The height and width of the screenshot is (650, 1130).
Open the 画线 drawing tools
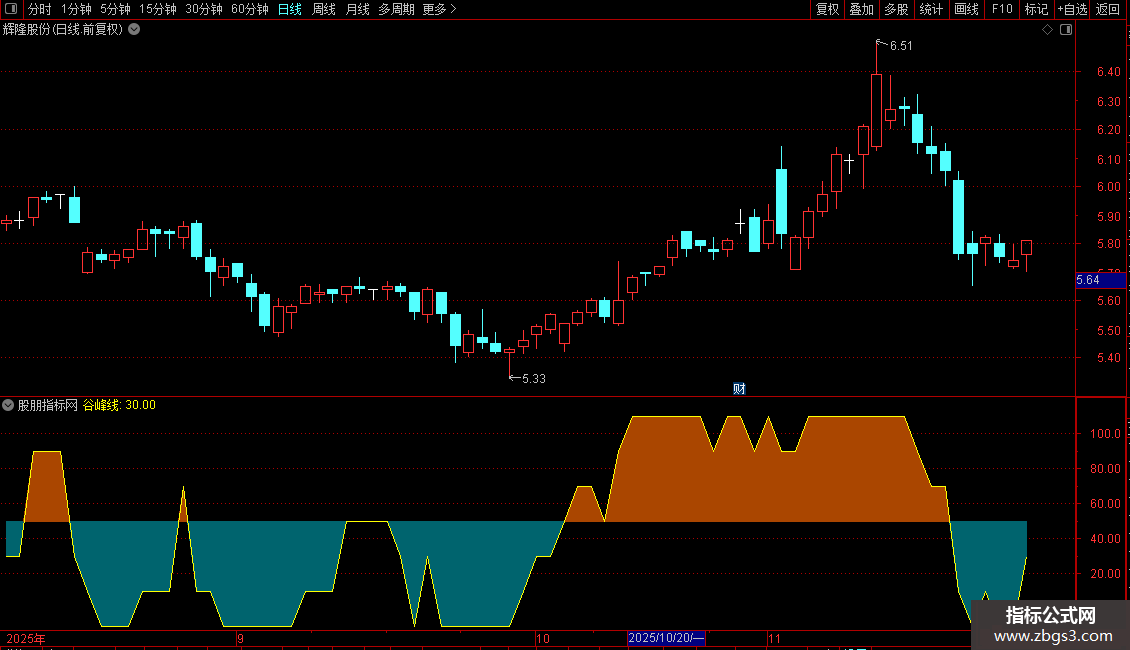coord(966,9)
